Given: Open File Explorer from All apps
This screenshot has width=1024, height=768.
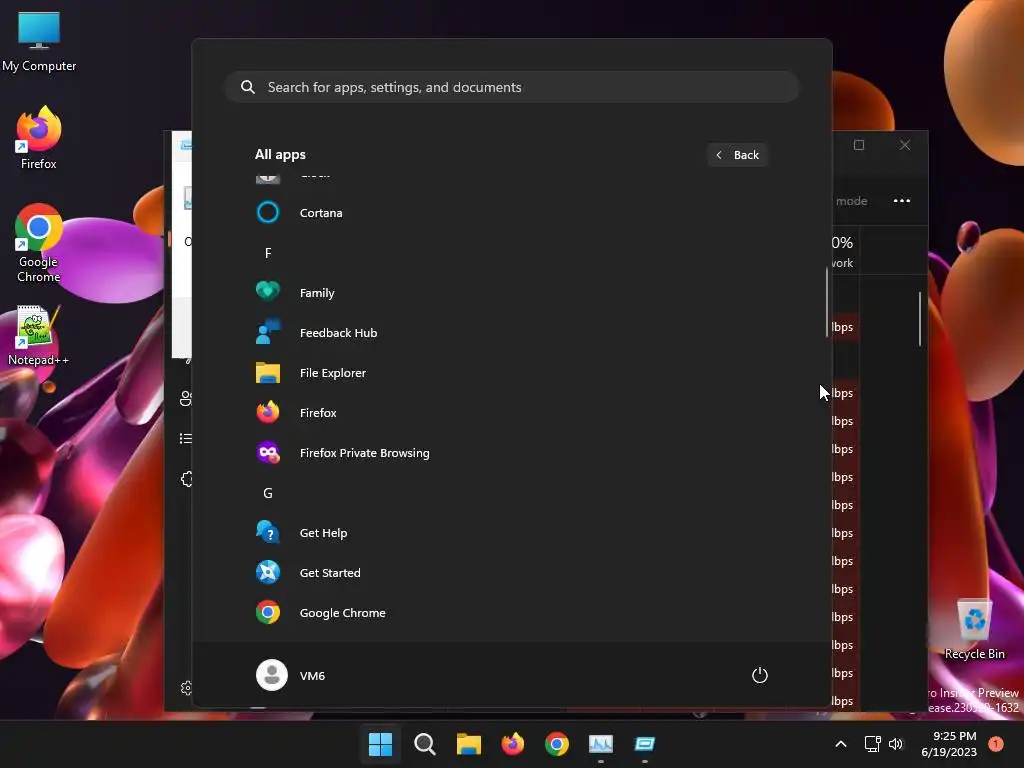Looking at the screenshot, I should point(512,373).
